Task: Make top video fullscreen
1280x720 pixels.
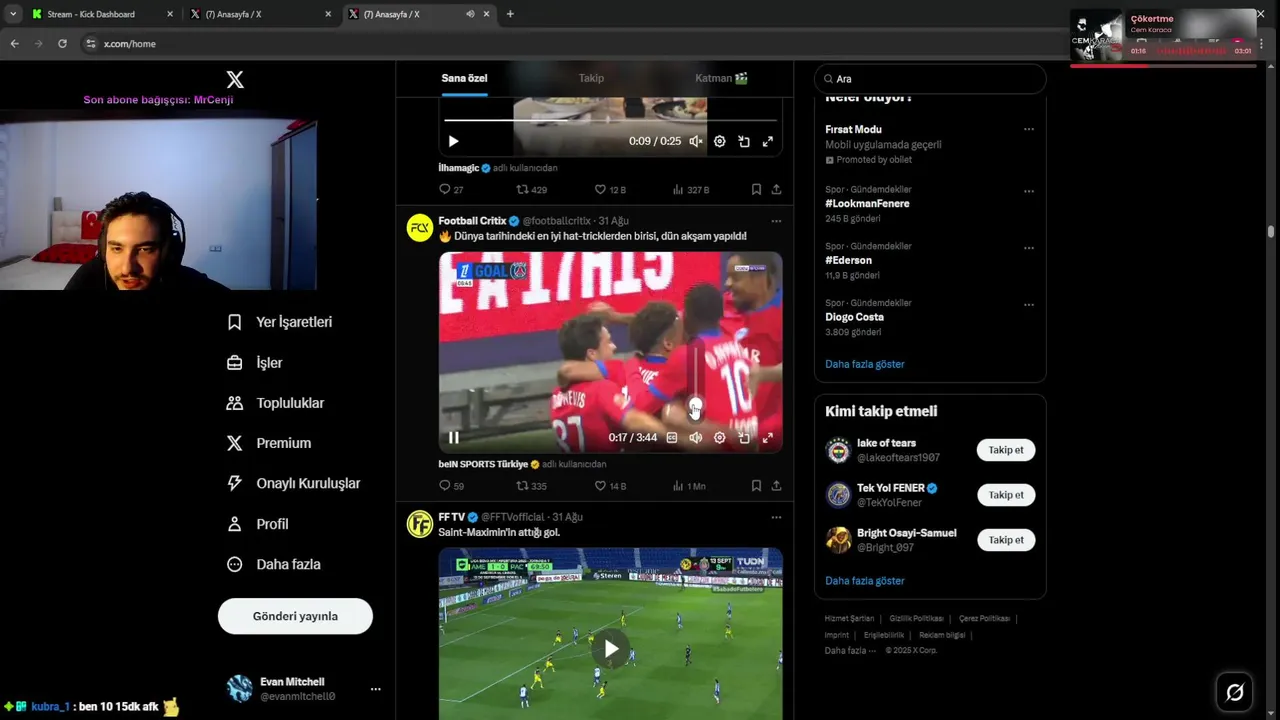Action: click(x=767, y=142)
